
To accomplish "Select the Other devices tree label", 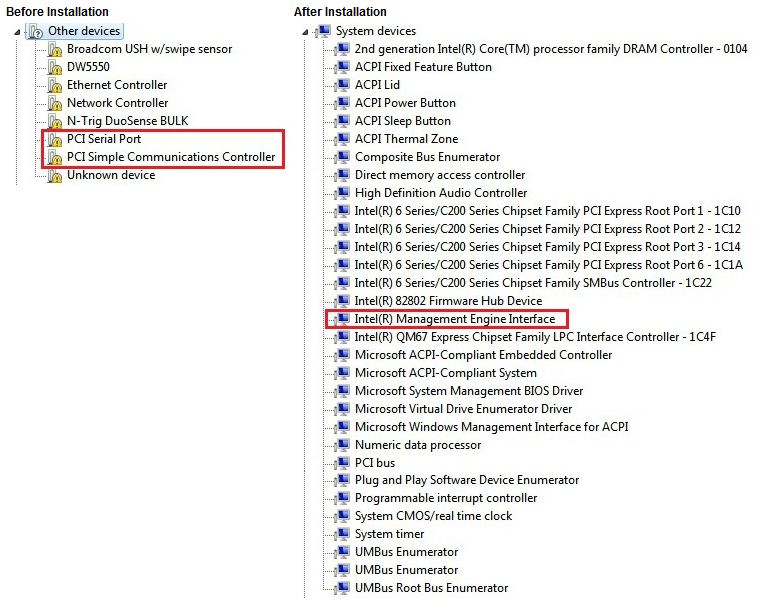I will 84,31.
